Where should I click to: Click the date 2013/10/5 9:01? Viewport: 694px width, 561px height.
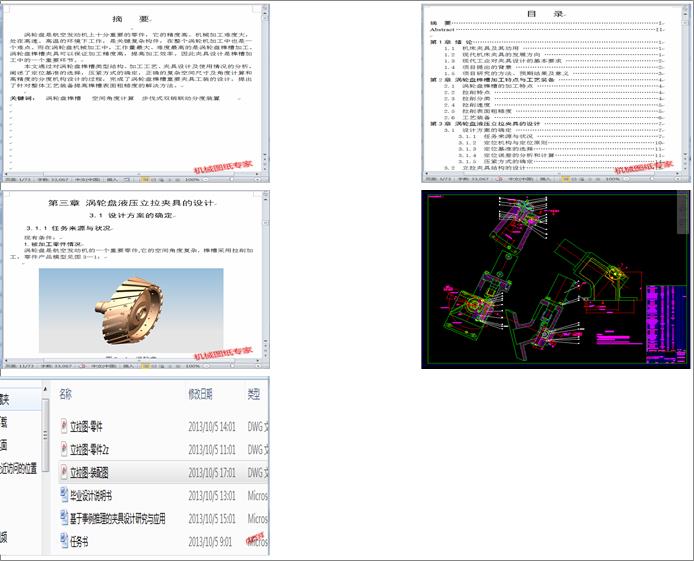pos(210,542)
